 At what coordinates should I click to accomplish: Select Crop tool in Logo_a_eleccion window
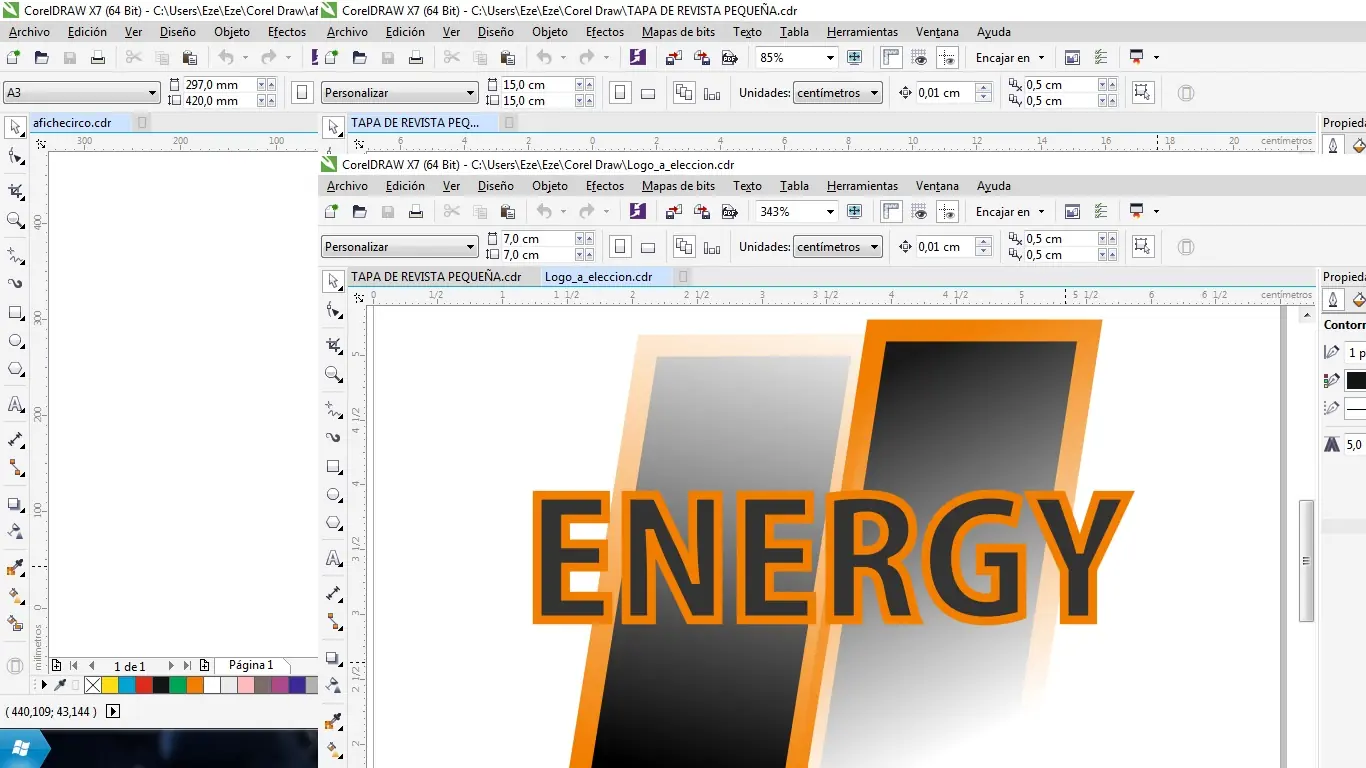click(334, 345)
